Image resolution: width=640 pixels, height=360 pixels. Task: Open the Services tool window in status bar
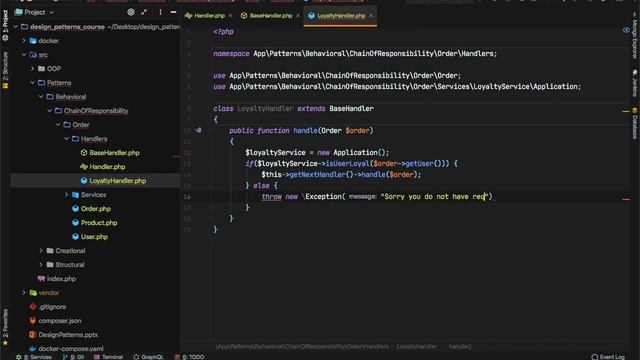coord(34,357)
